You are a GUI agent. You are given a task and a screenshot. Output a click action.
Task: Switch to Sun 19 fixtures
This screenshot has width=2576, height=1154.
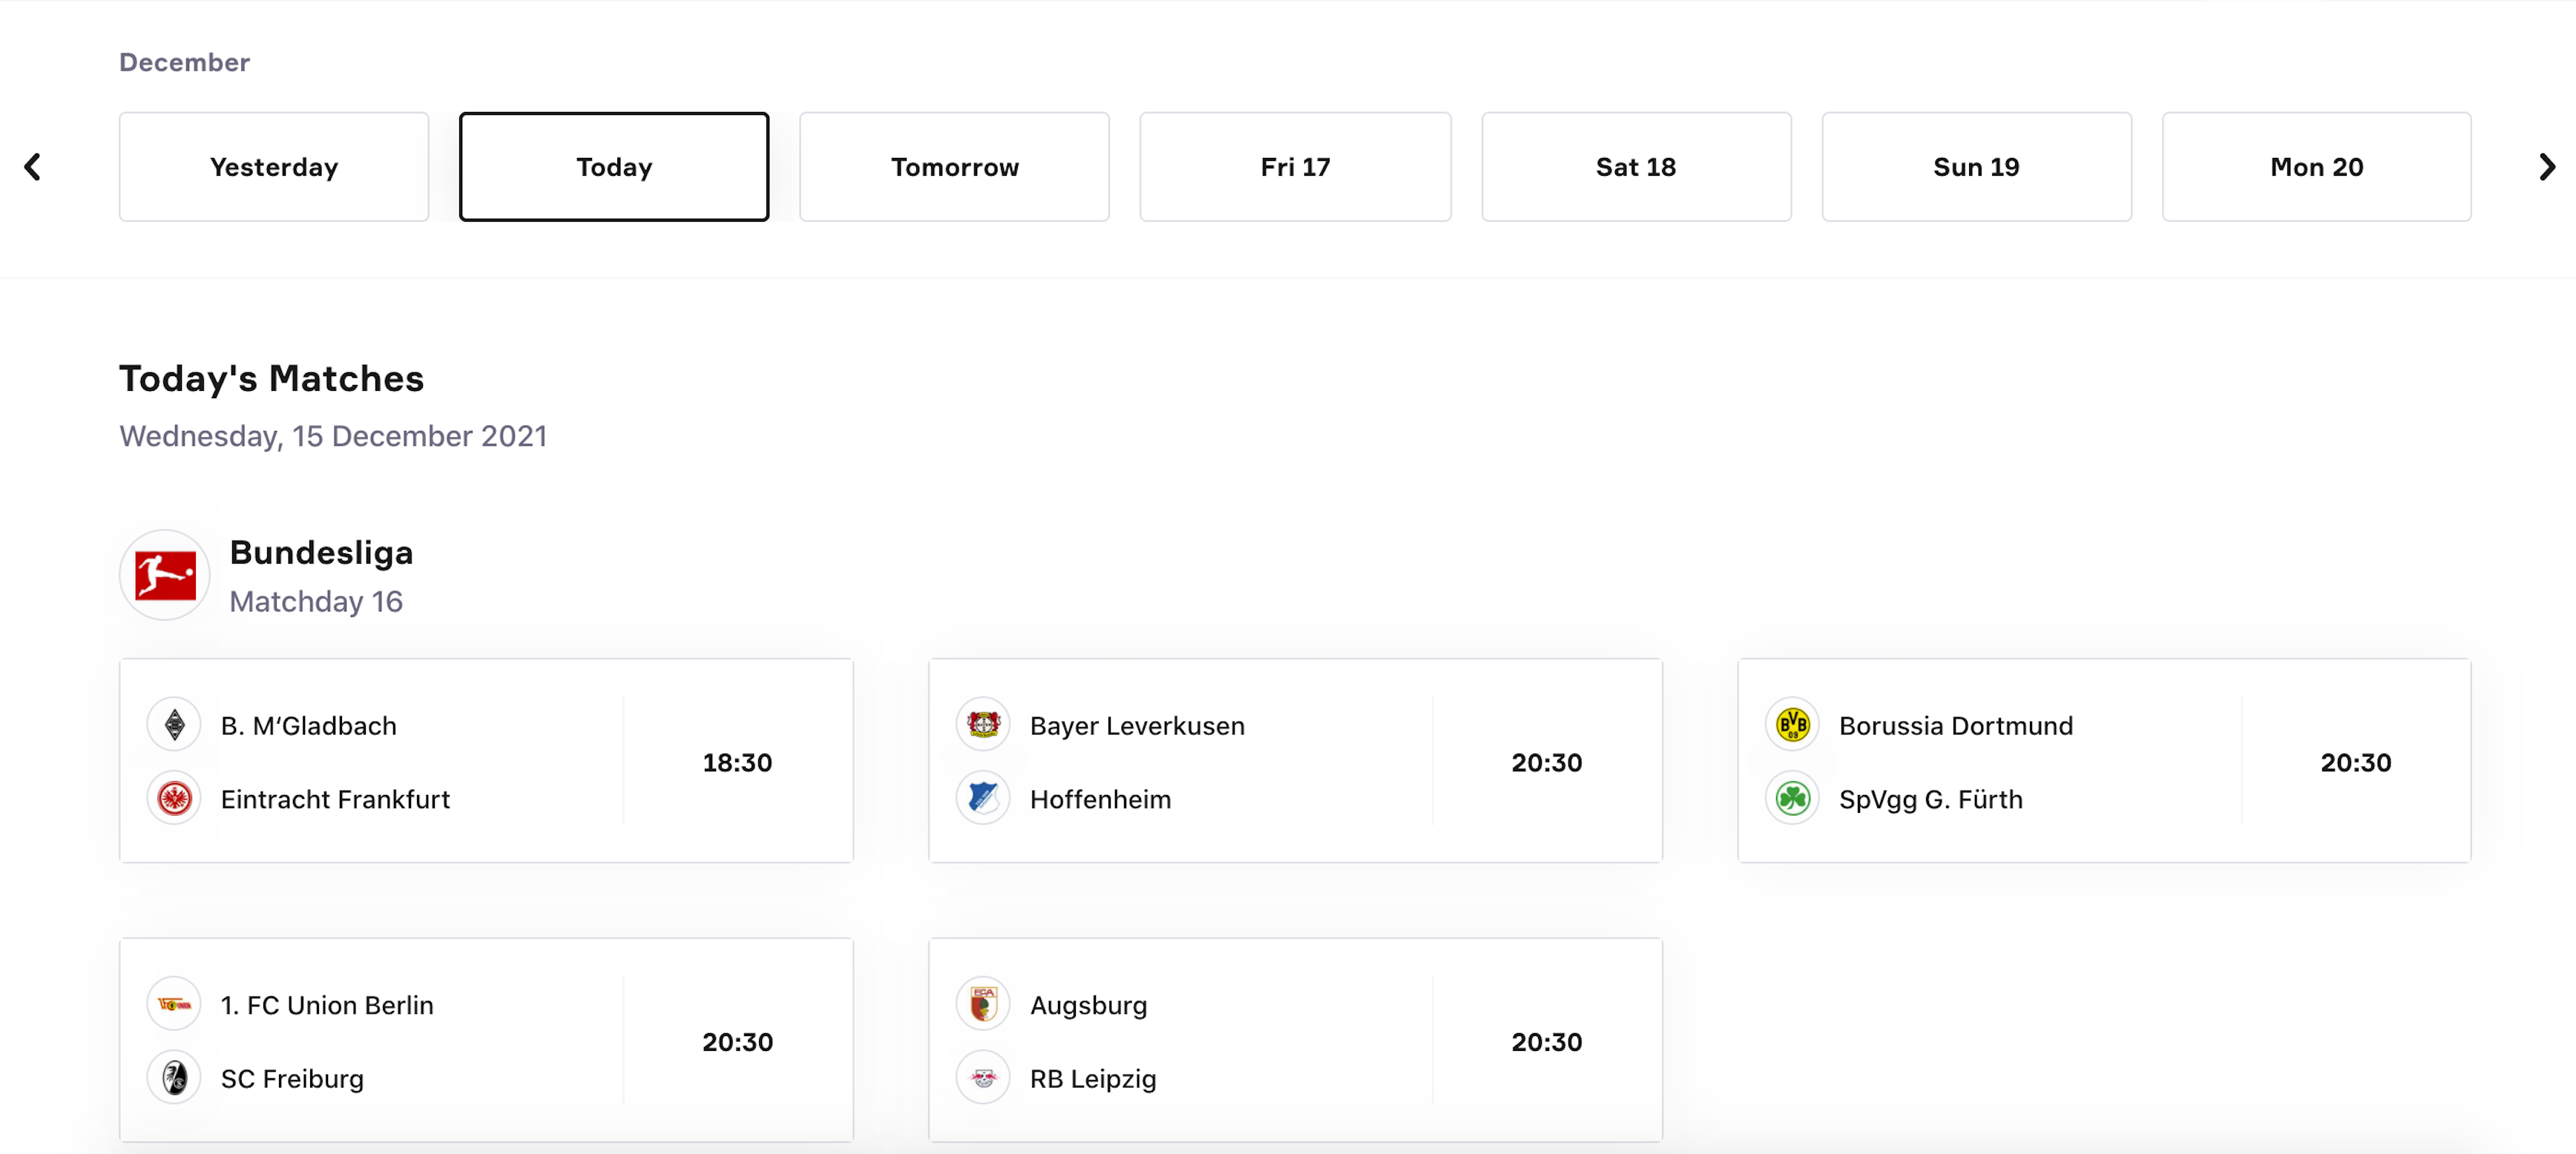(1976, 167)
